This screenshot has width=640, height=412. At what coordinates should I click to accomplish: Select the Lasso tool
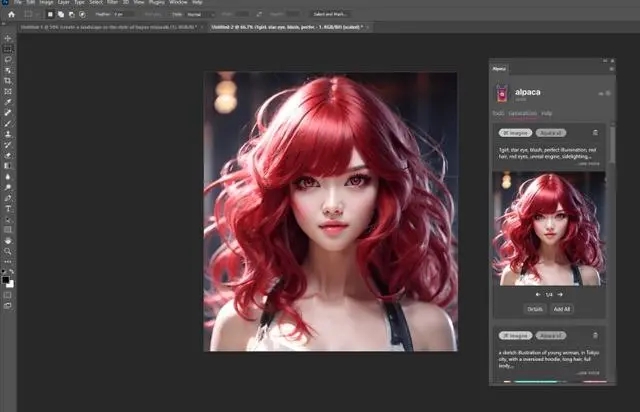point(8,60)
